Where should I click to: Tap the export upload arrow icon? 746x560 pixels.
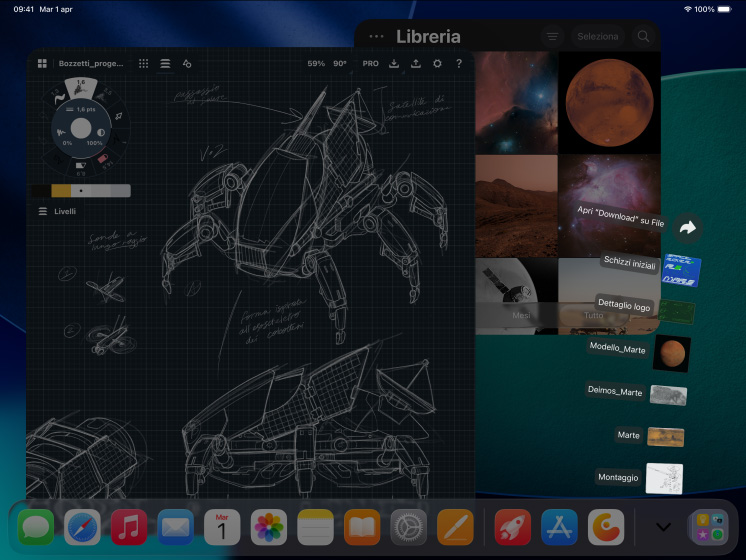coord(415,63)
